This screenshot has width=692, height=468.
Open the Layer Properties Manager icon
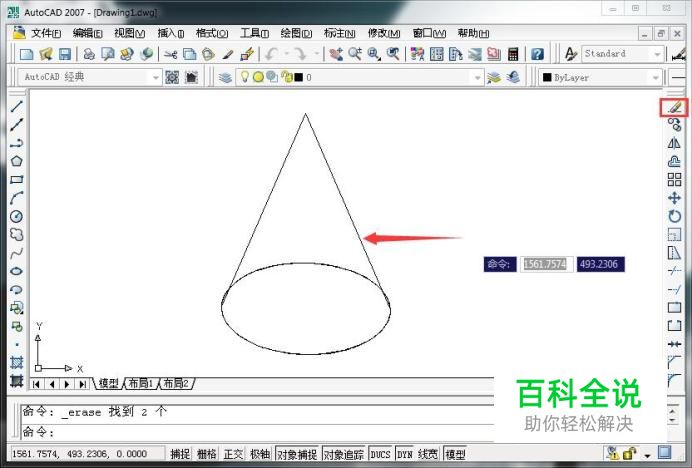pyautogui.click(x=225, y=78)
